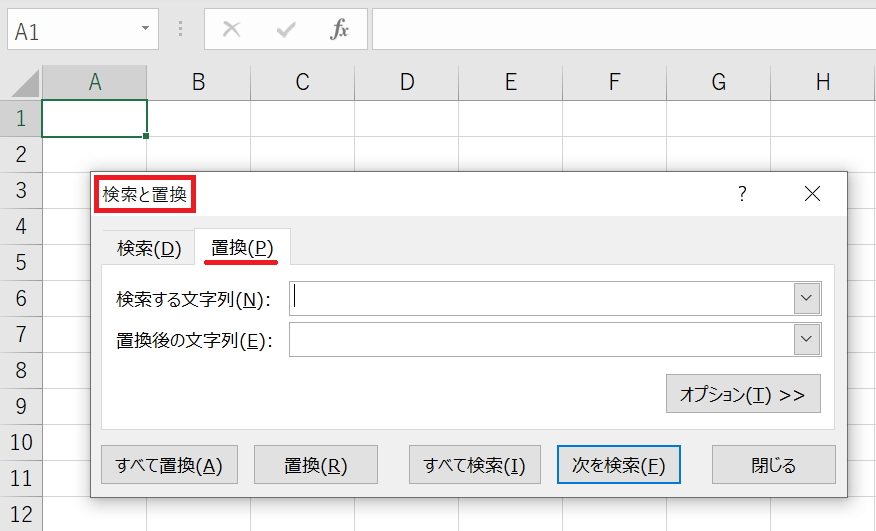
Task: Click the 閉じる button
Action: pyautogui.click(x=773, y=465)
